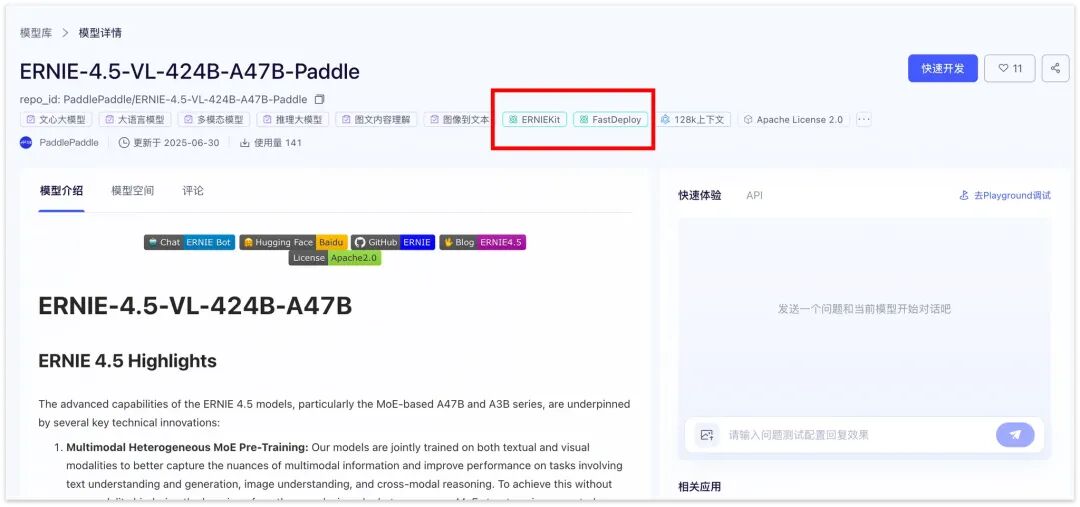Click Multimodal Heterogeneous MoE Pre-Training text
The height and width of the screenshot is (507, 1080).
[187, 448]
